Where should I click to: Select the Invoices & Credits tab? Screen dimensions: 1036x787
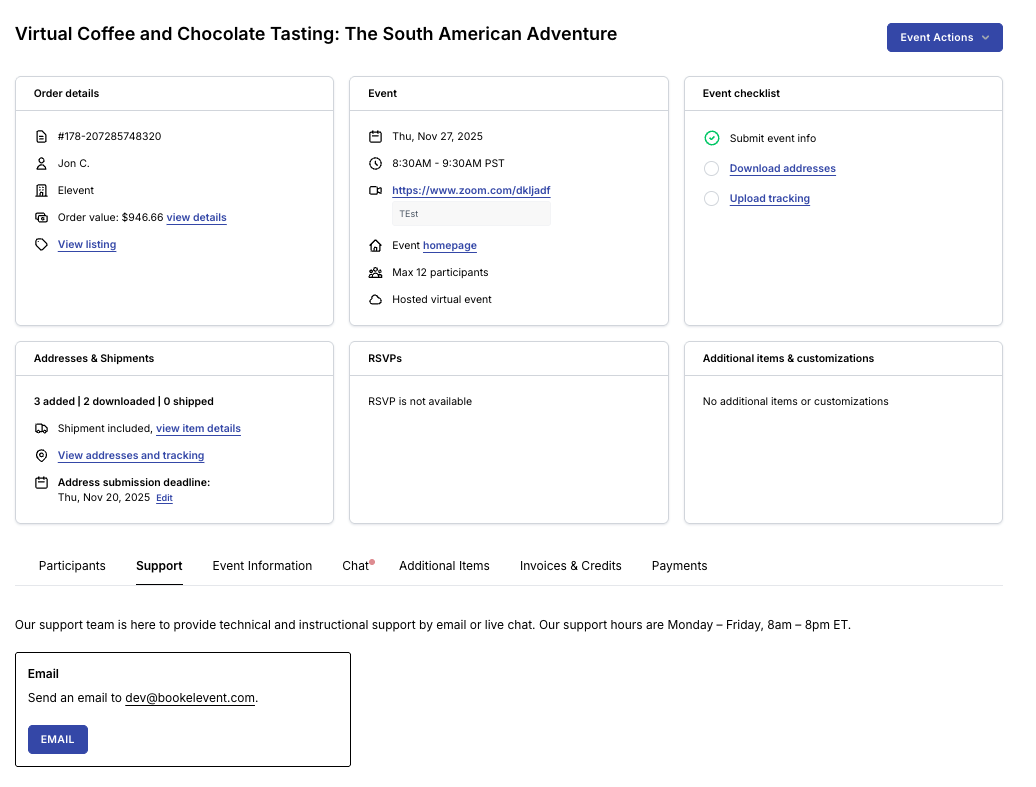coord(570,566)
